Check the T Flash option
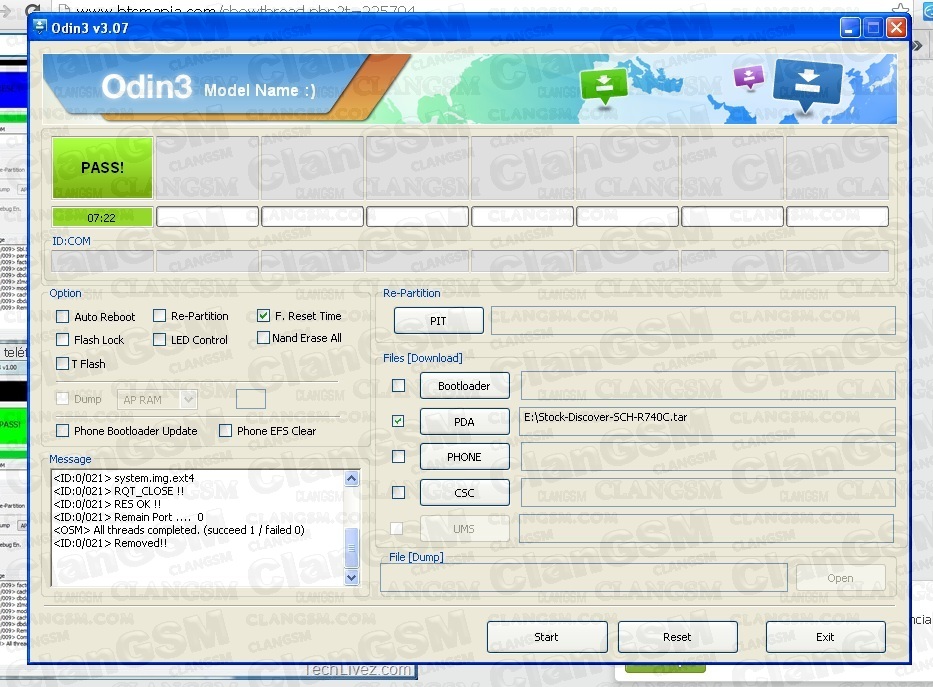The image size is (933, 687). click(62, 363)
